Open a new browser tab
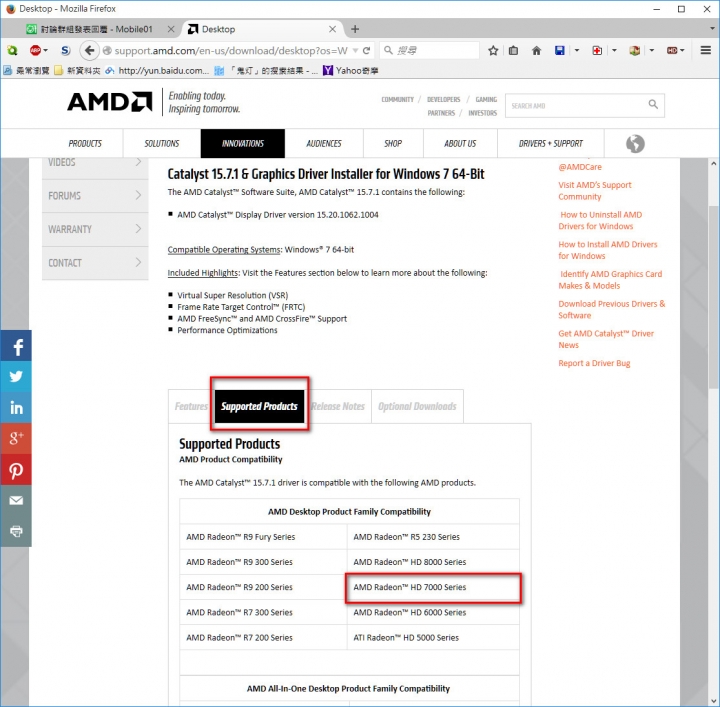 pos(355,29)
